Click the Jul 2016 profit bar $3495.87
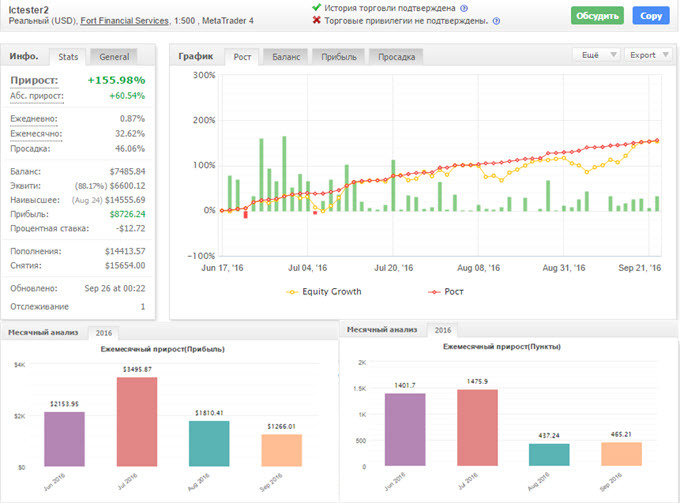The height and width of the screenshot is (503, 680). (137, 422)
